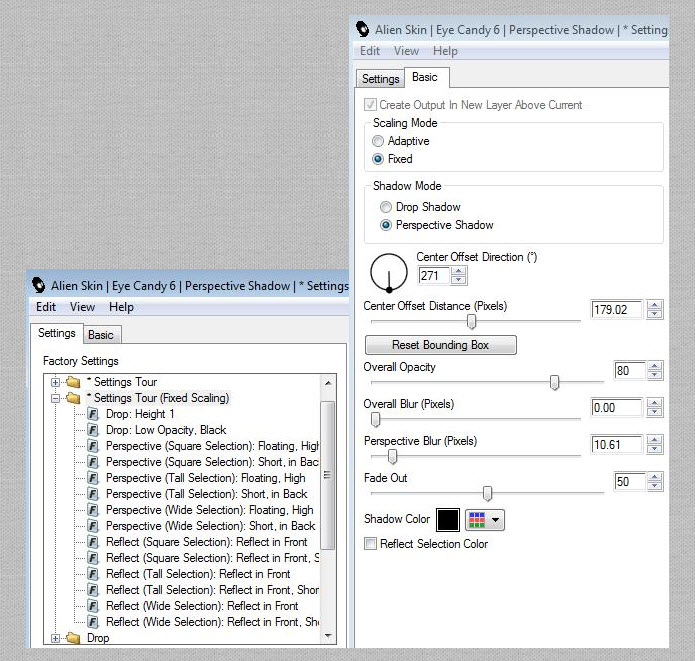Click the F icon beside Drop: Low Opacity, Black
Image resolution: width=695 pixels, height=661 pixels.
pos(93,430)
